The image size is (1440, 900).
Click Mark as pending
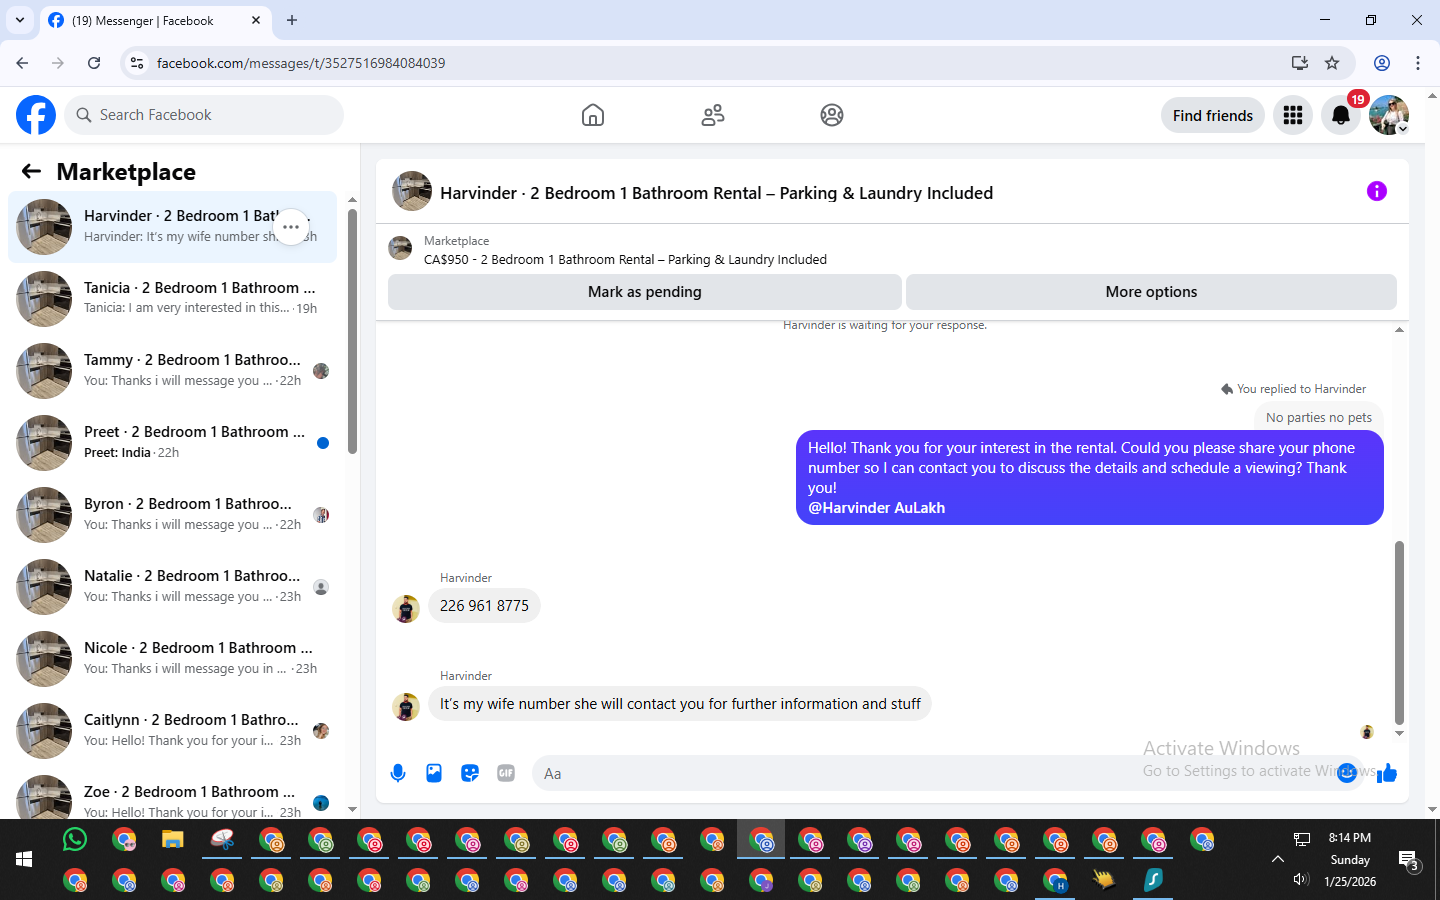point(645,292)
